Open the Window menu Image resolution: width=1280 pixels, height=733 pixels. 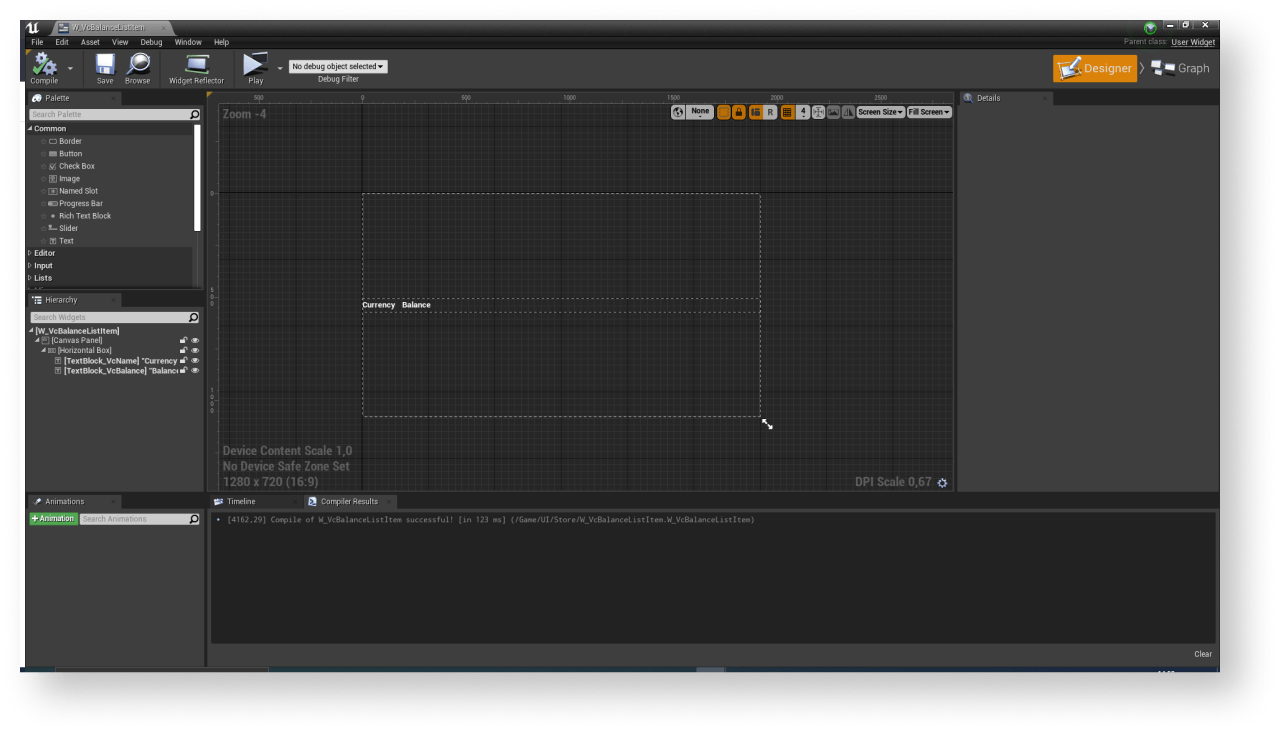coord(188,42)
